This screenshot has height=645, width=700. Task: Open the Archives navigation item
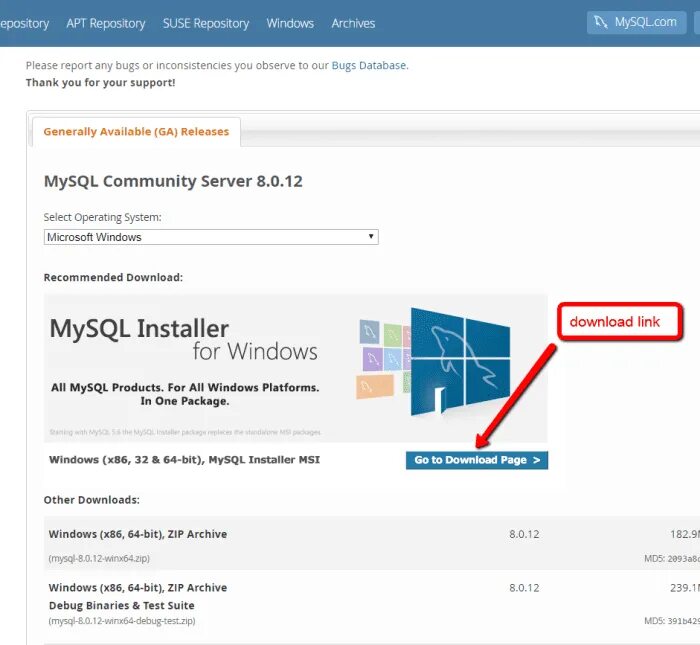point(353,23)
